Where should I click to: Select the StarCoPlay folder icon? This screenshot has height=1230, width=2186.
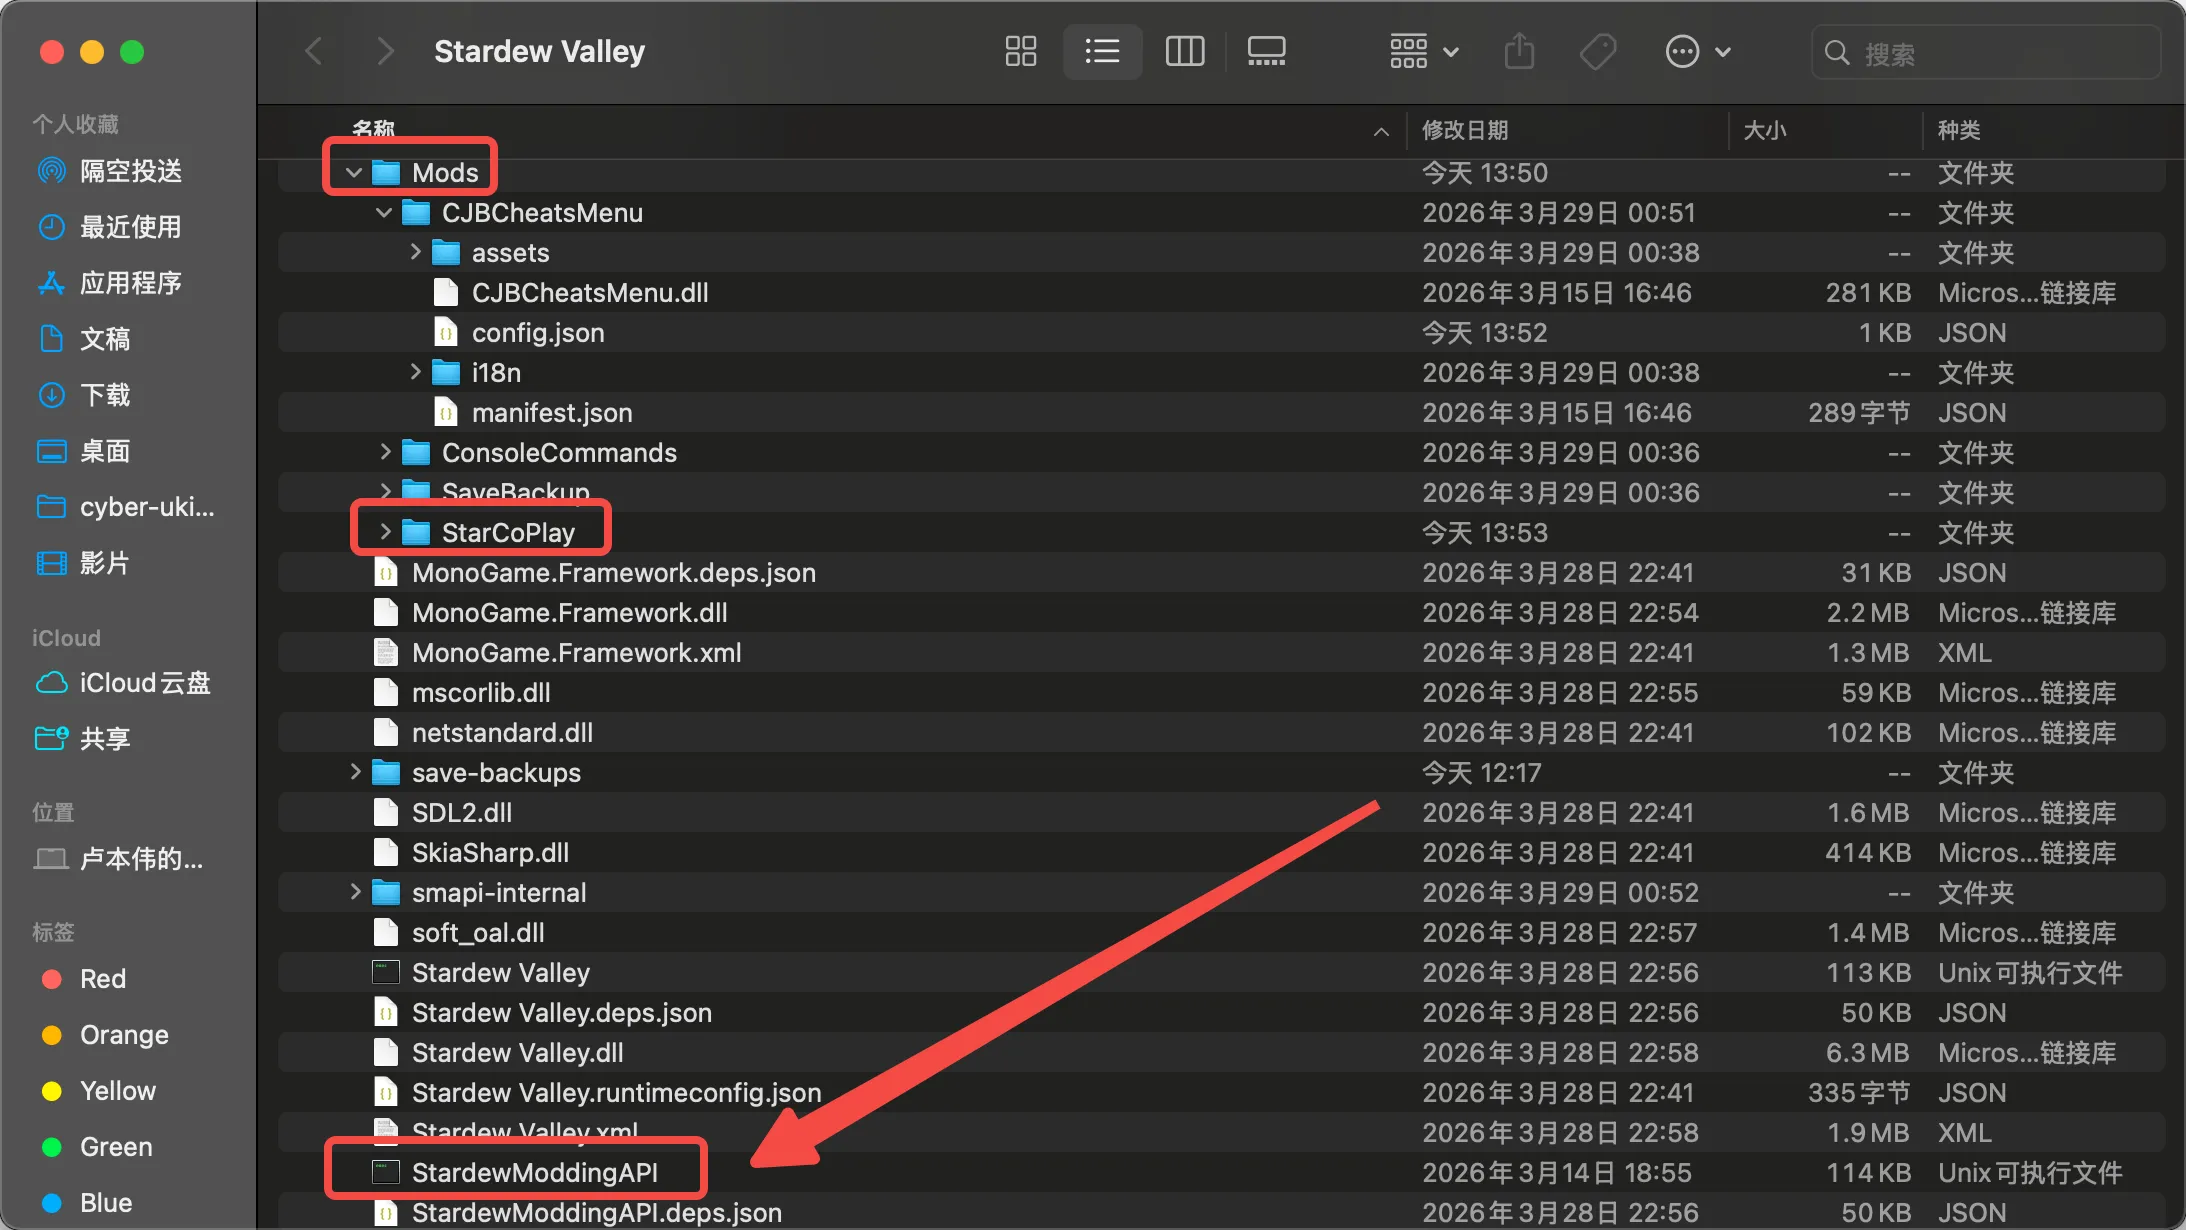pos(416,532)
